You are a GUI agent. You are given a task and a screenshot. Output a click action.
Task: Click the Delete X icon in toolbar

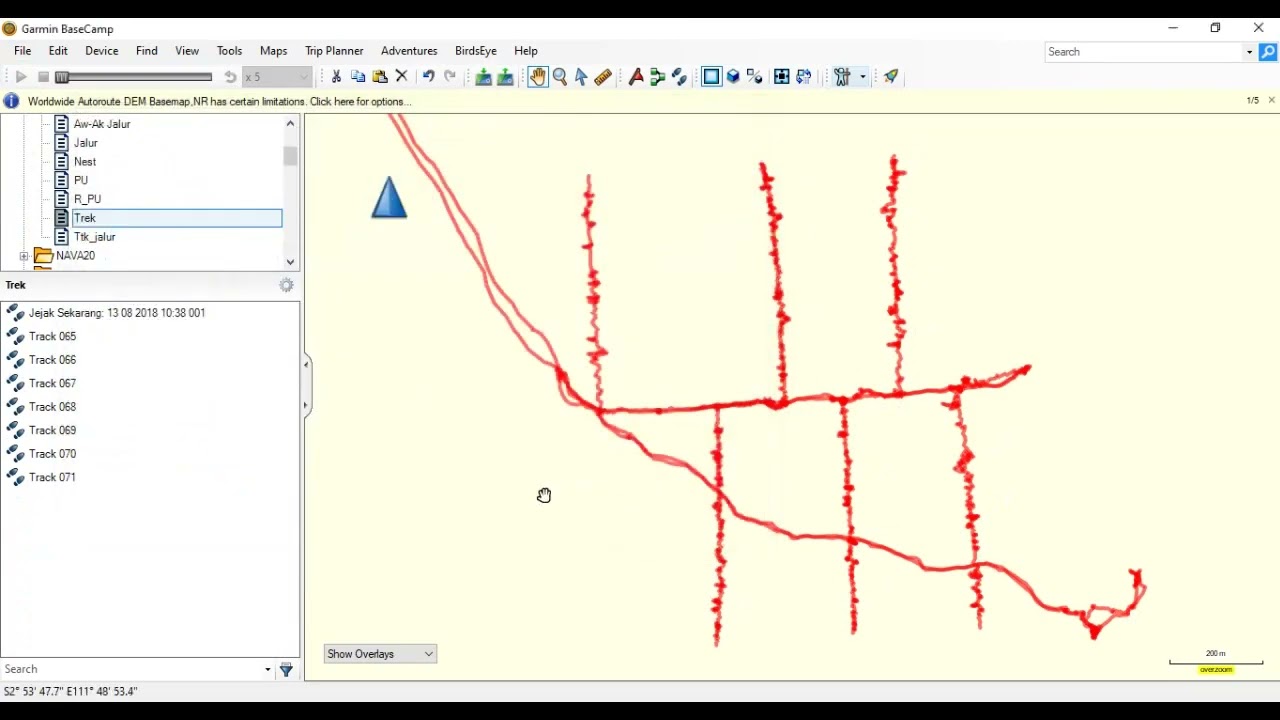point(402,77)
